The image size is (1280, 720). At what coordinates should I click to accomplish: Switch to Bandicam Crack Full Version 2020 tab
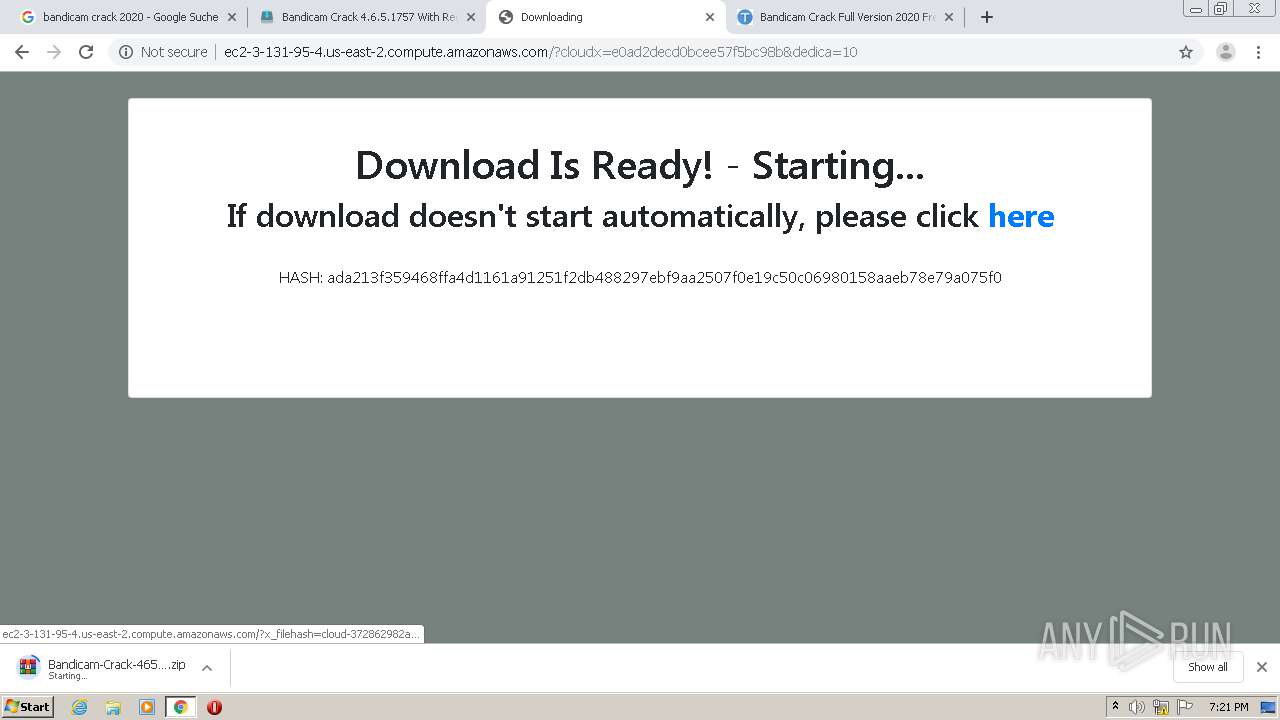coord(846,17)
